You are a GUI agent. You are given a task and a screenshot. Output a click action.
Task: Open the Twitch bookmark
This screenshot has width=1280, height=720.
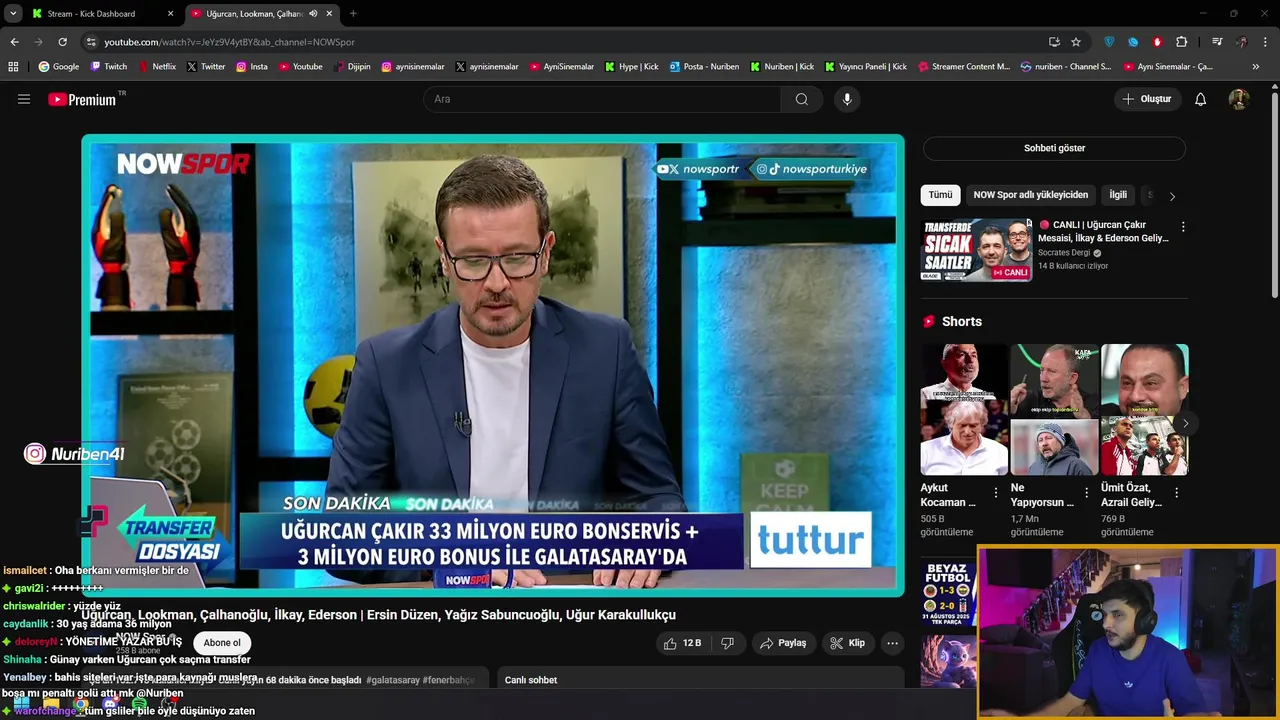[x=109, y=67]
